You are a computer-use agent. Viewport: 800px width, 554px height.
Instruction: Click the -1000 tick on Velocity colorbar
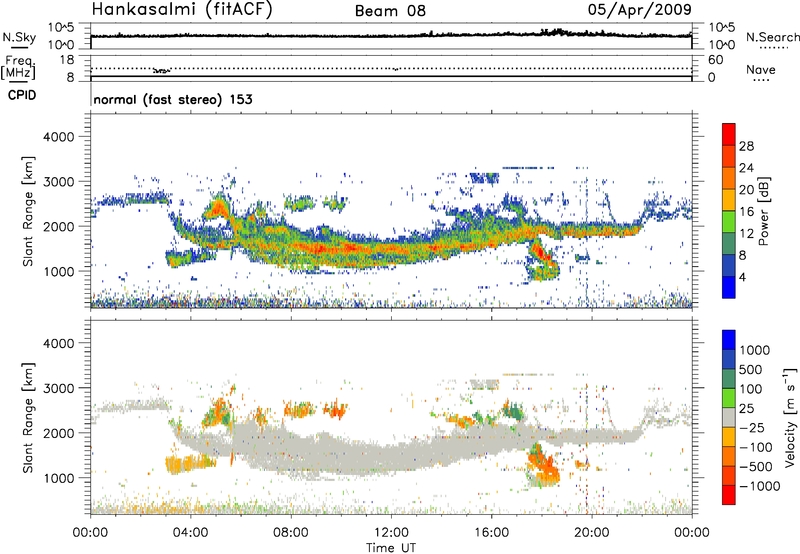(x=759, y=486)
